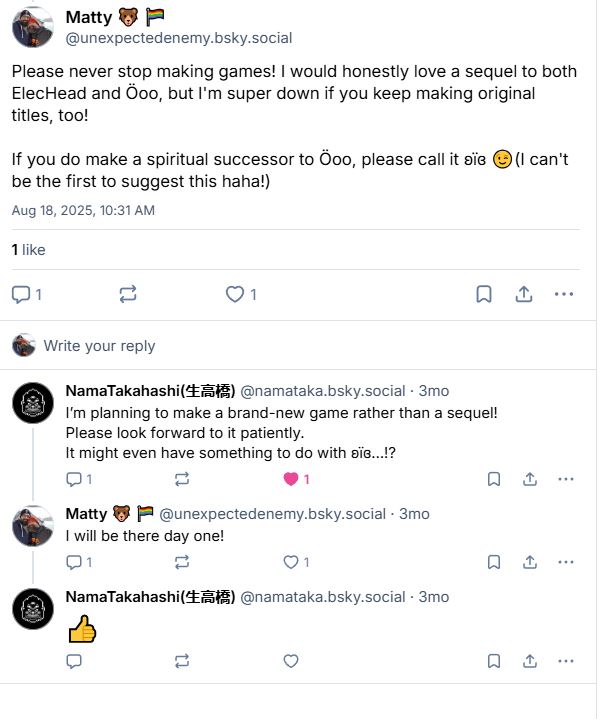Image resolution: width=603 pixels, height=719 pixels.
Task: Open more options on main post
Action: tap(564, 294)
